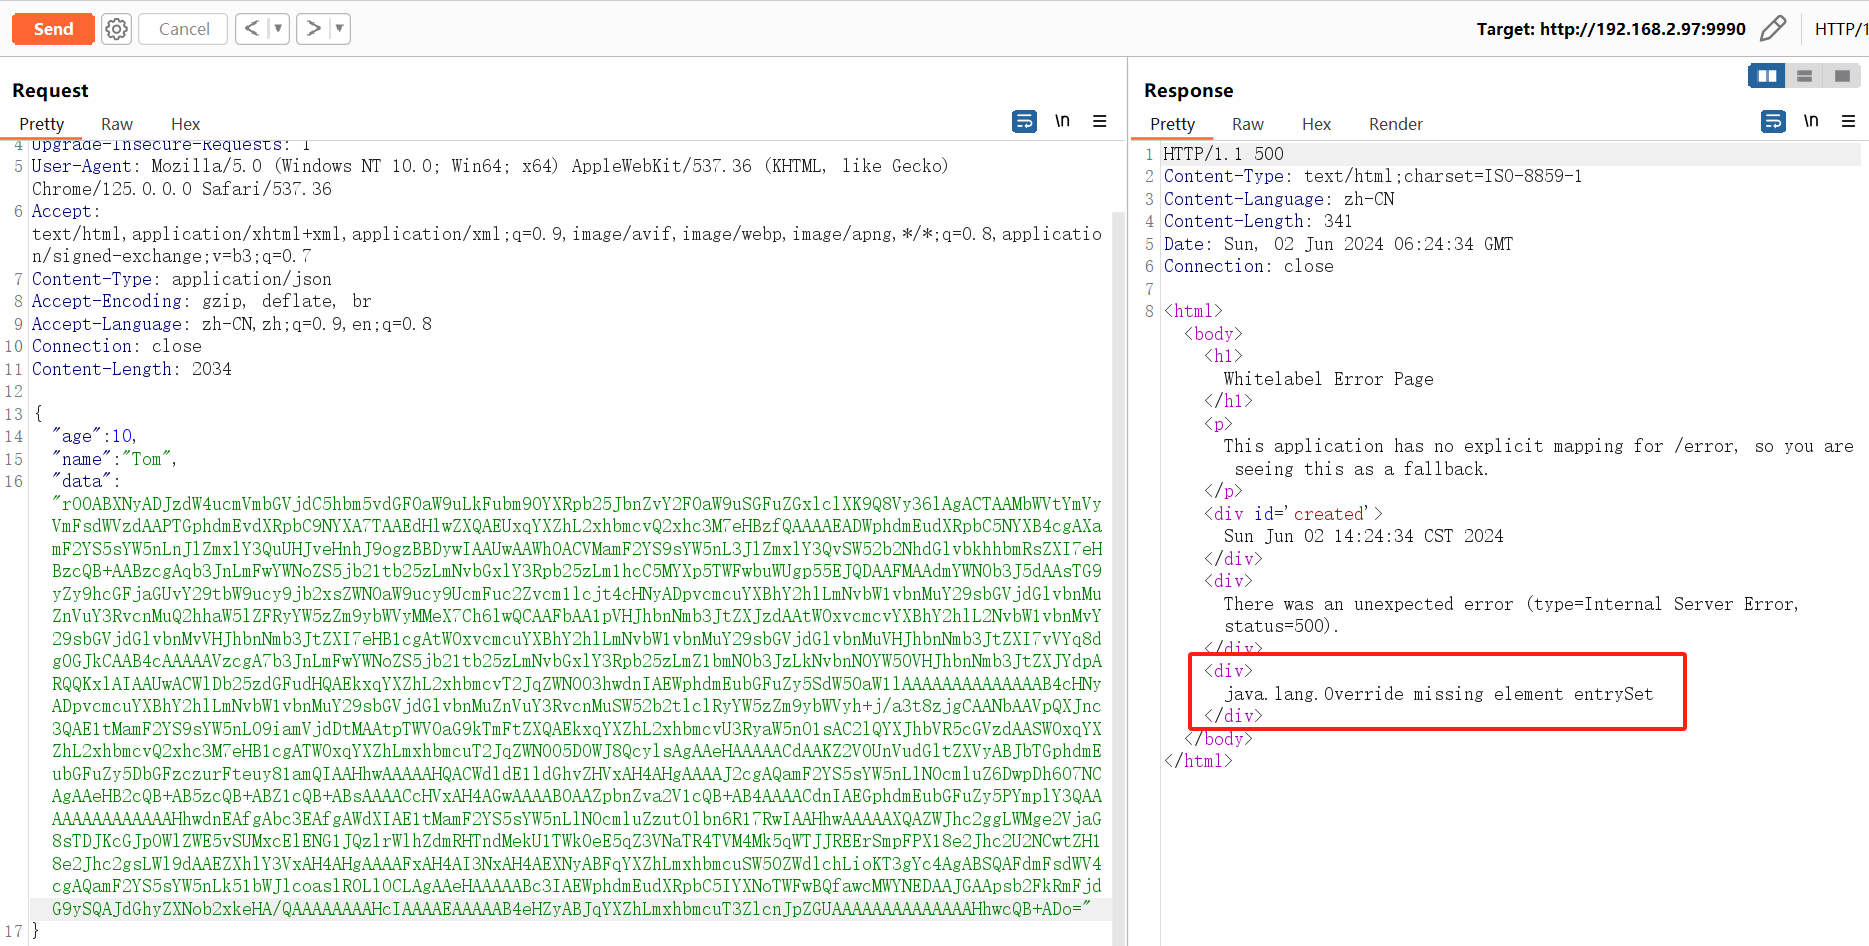The image size is (1869, 946).
Task: Open history dropdown beside back arrow
Action: (x=279, y=29)
